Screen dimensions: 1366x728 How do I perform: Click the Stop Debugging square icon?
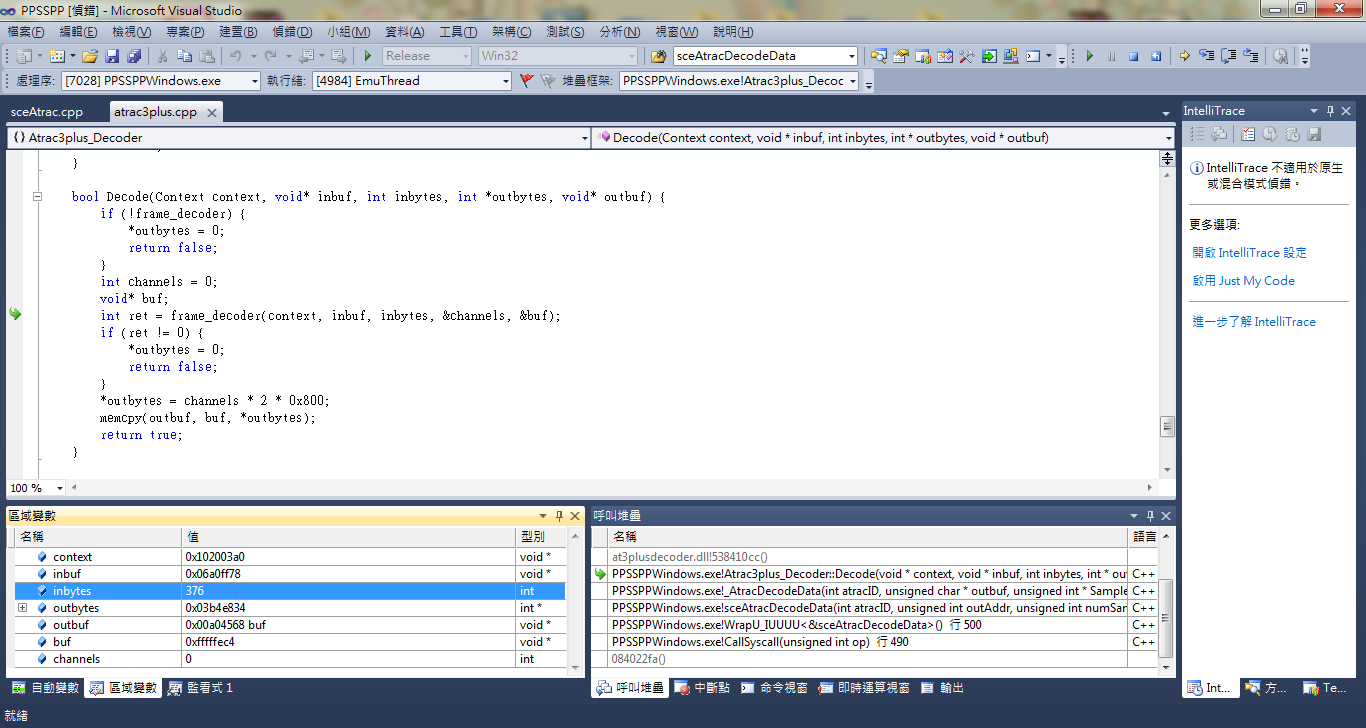[x=1134, y=56]
